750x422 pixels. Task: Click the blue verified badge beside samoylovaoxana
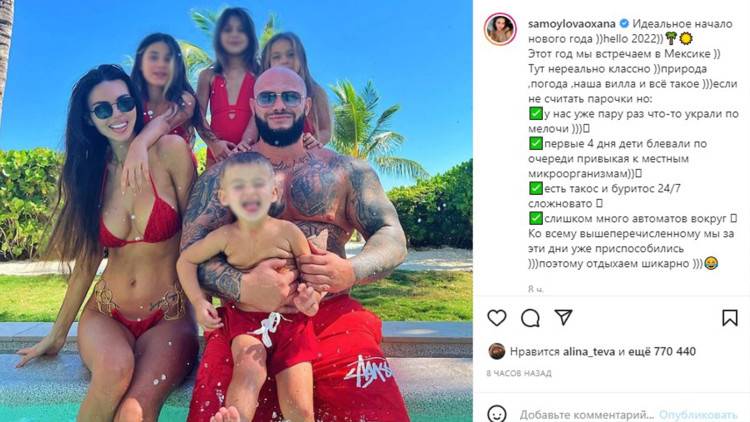point(624,23)
